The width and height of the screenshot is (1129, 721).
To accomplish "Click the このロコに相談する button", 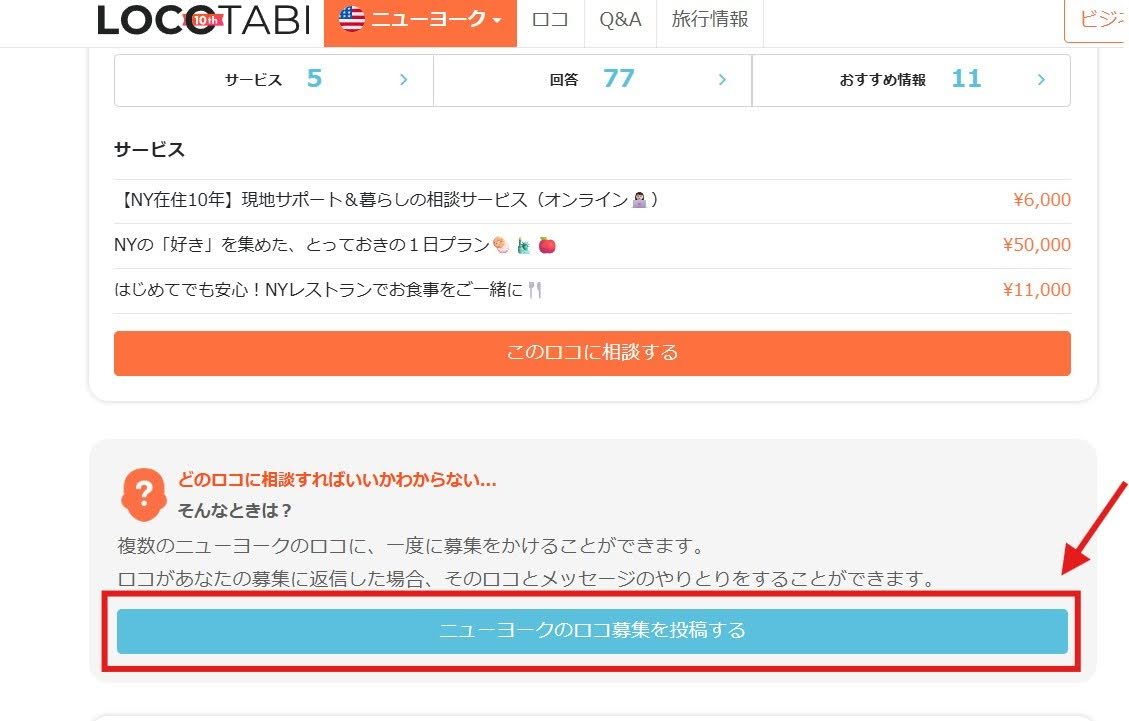I will pos(592,353).
